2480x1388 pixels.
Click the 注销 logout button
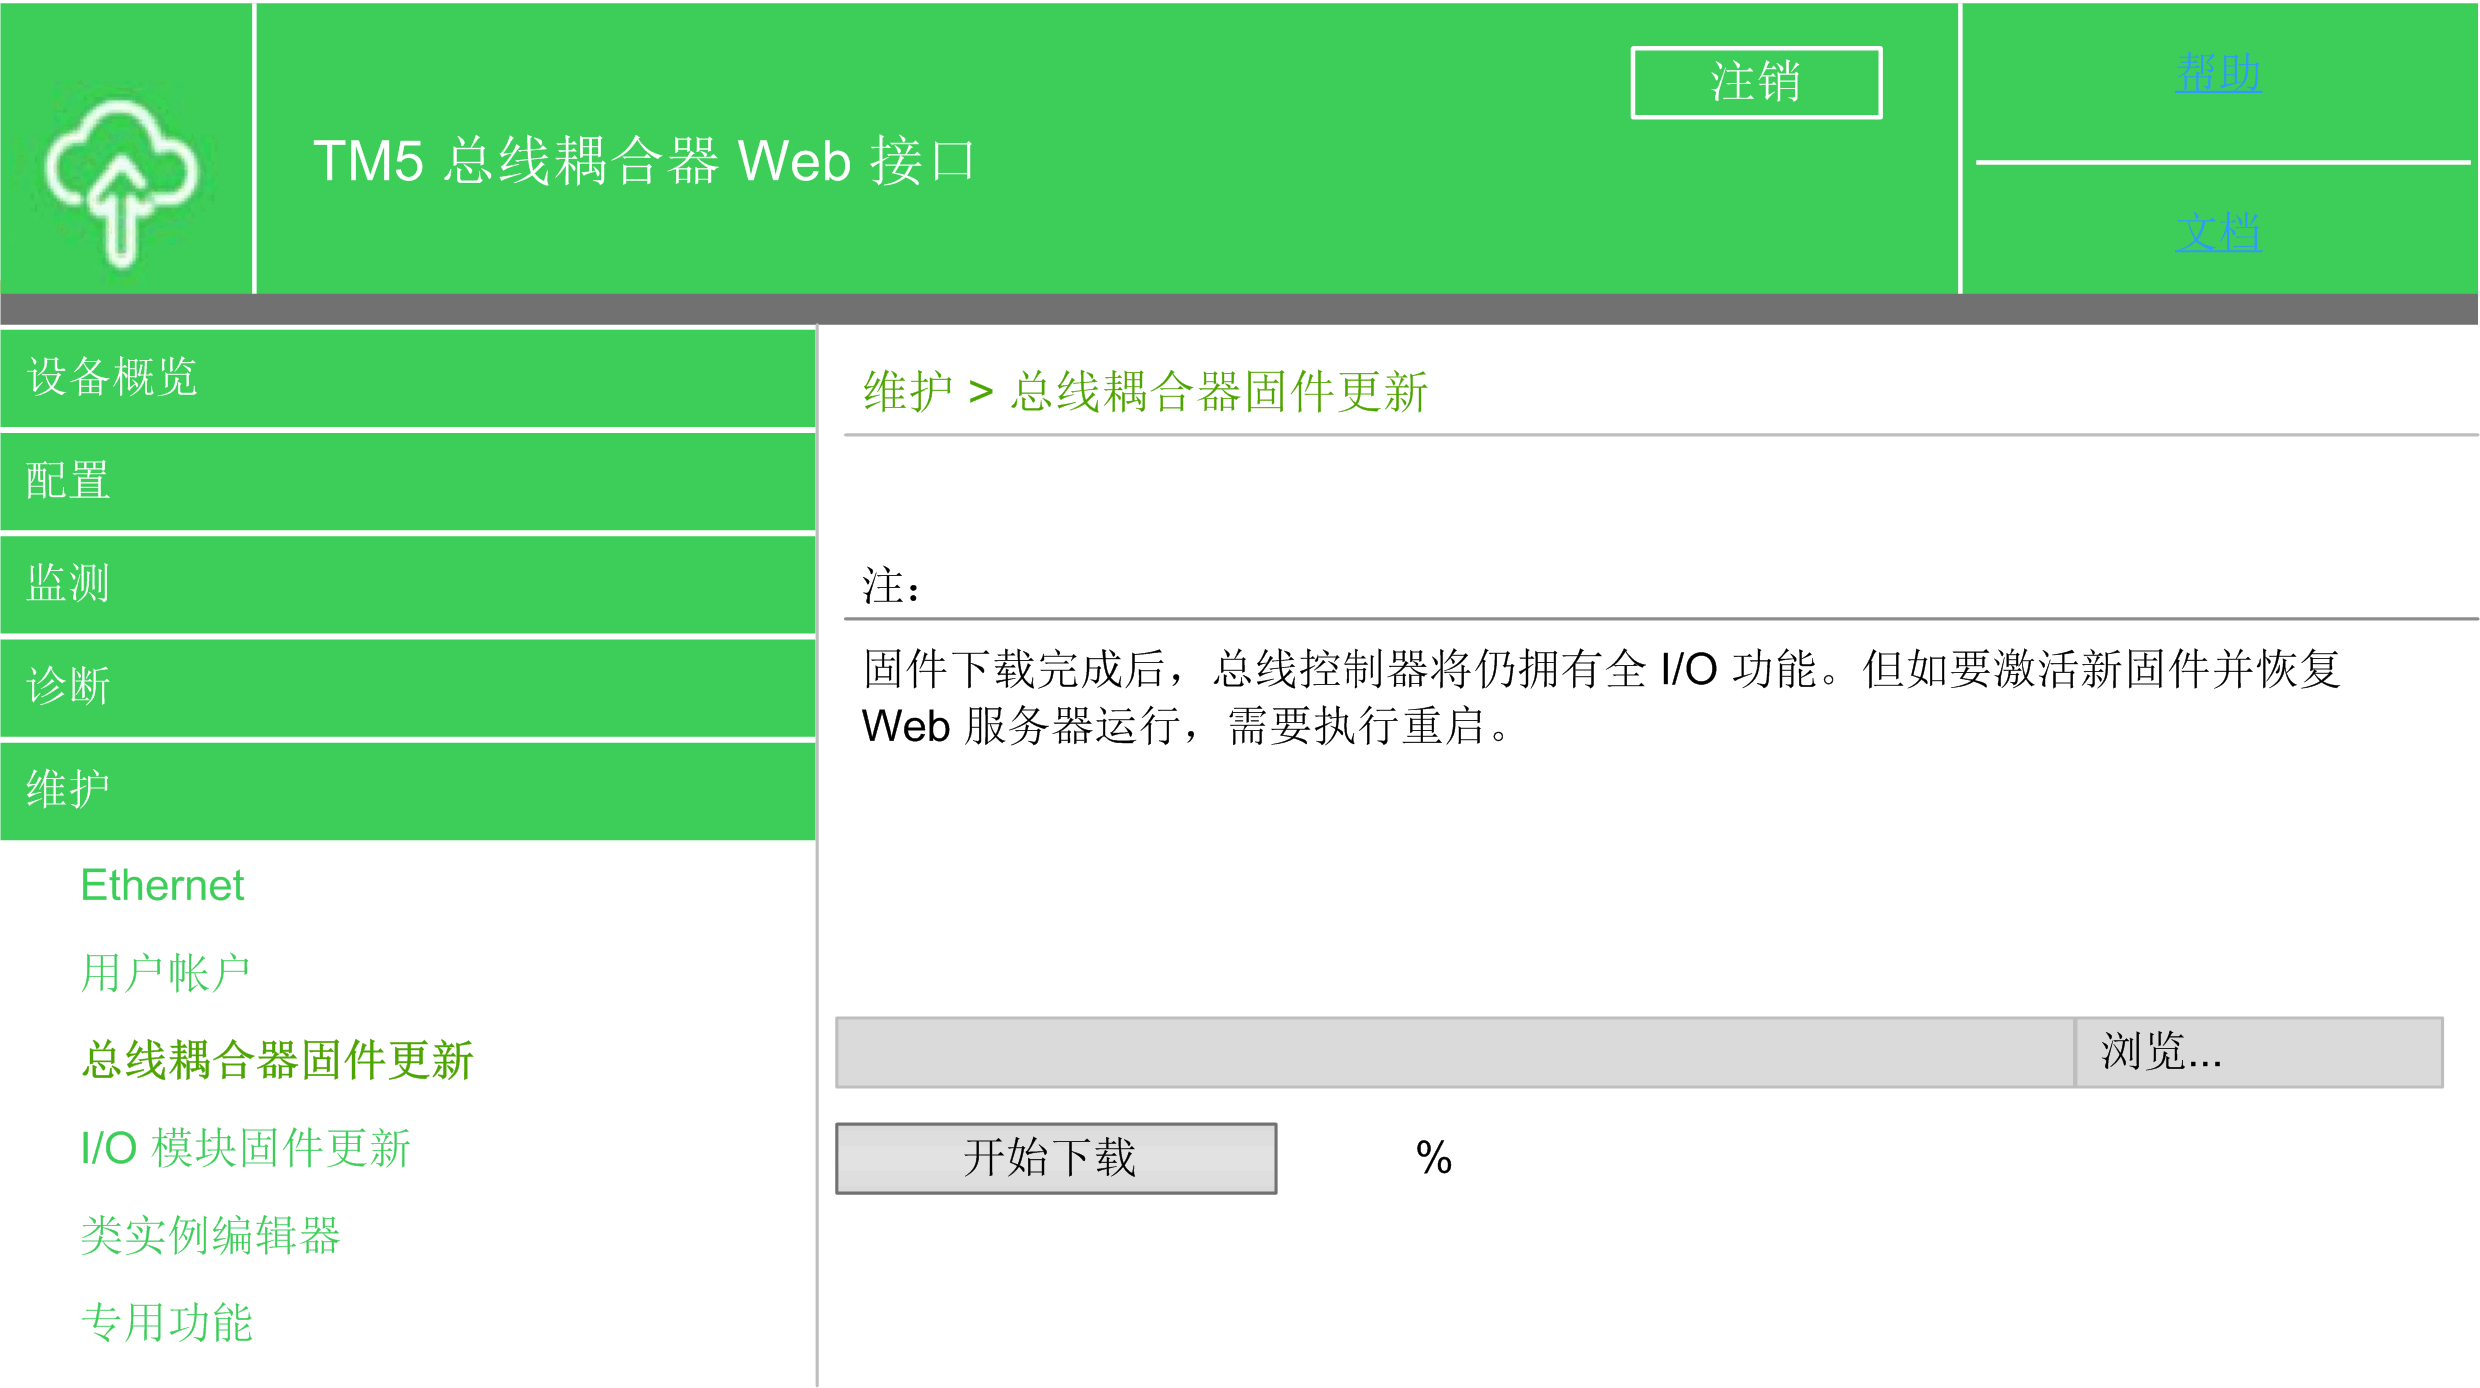click(x=1756, y=82)
